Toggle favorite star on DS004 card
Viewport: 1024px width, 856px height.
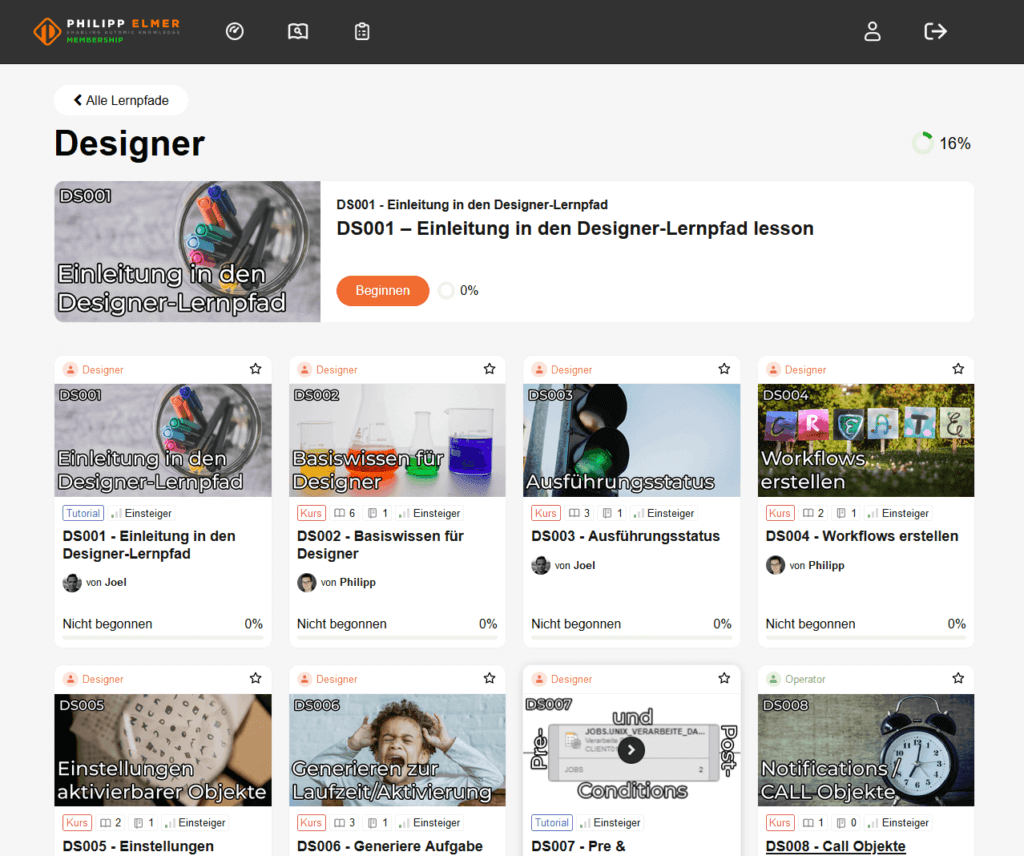[x=958, y=369]
